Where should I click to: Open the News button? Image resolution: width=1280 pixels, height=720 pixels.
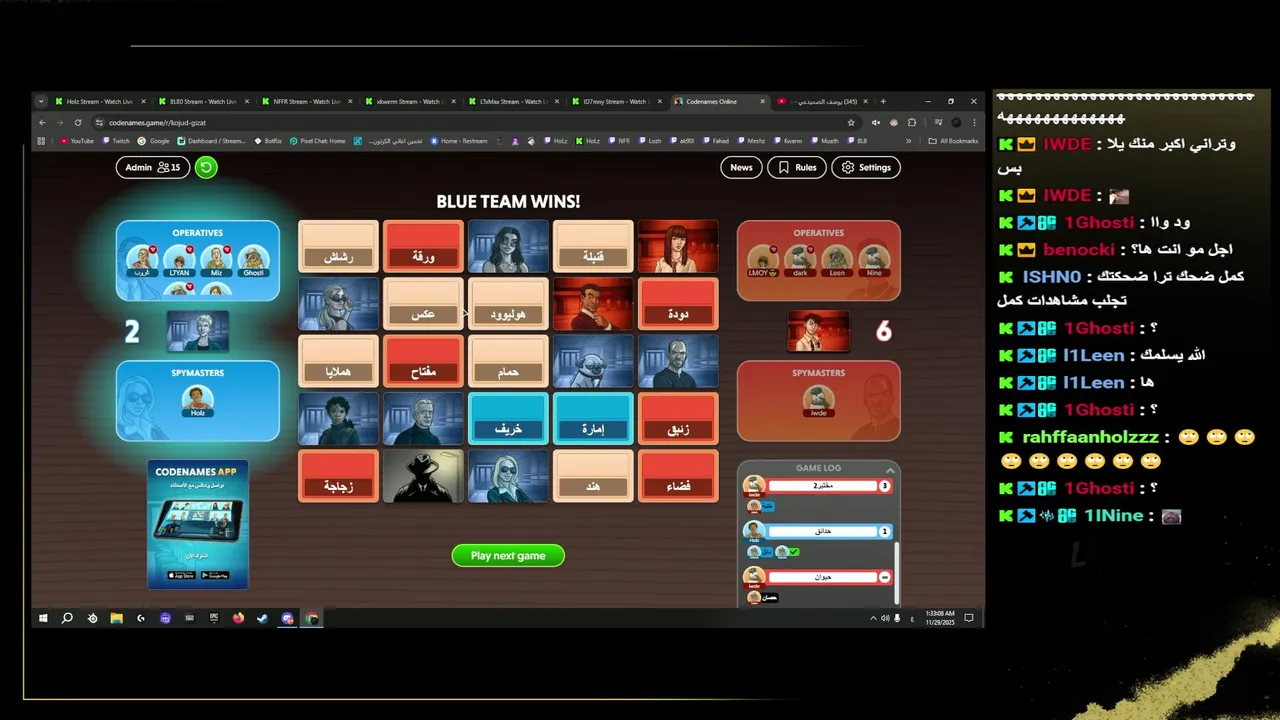coord(741,167)
